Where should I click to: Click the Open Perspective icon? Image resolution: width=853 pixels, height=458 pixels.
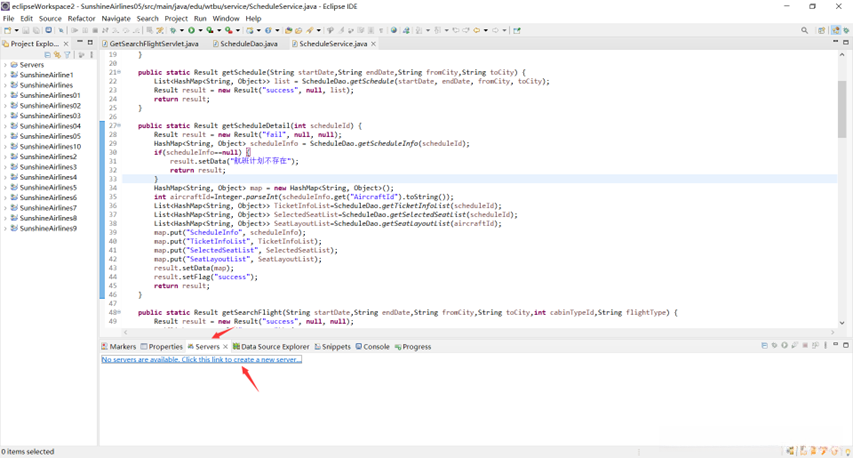821,30
